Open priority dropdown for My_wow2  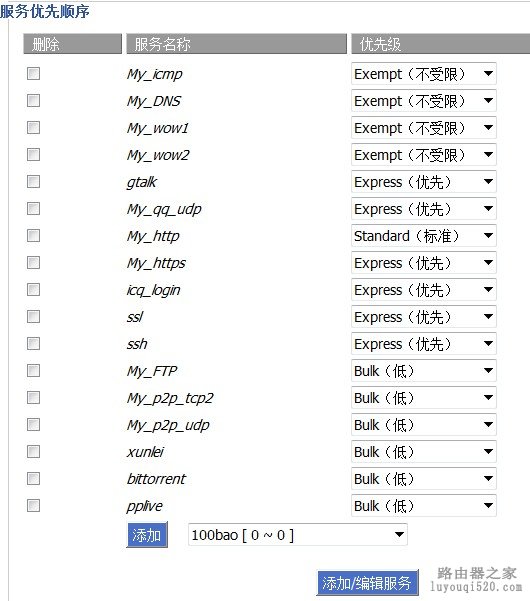coord(423,154)
